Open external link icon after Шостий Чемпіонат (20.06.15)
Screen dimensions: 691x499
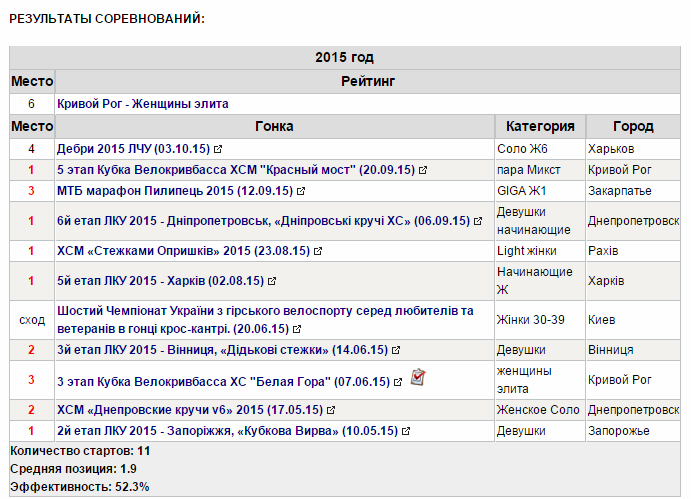pyautogui.click(x=298, y=329)
